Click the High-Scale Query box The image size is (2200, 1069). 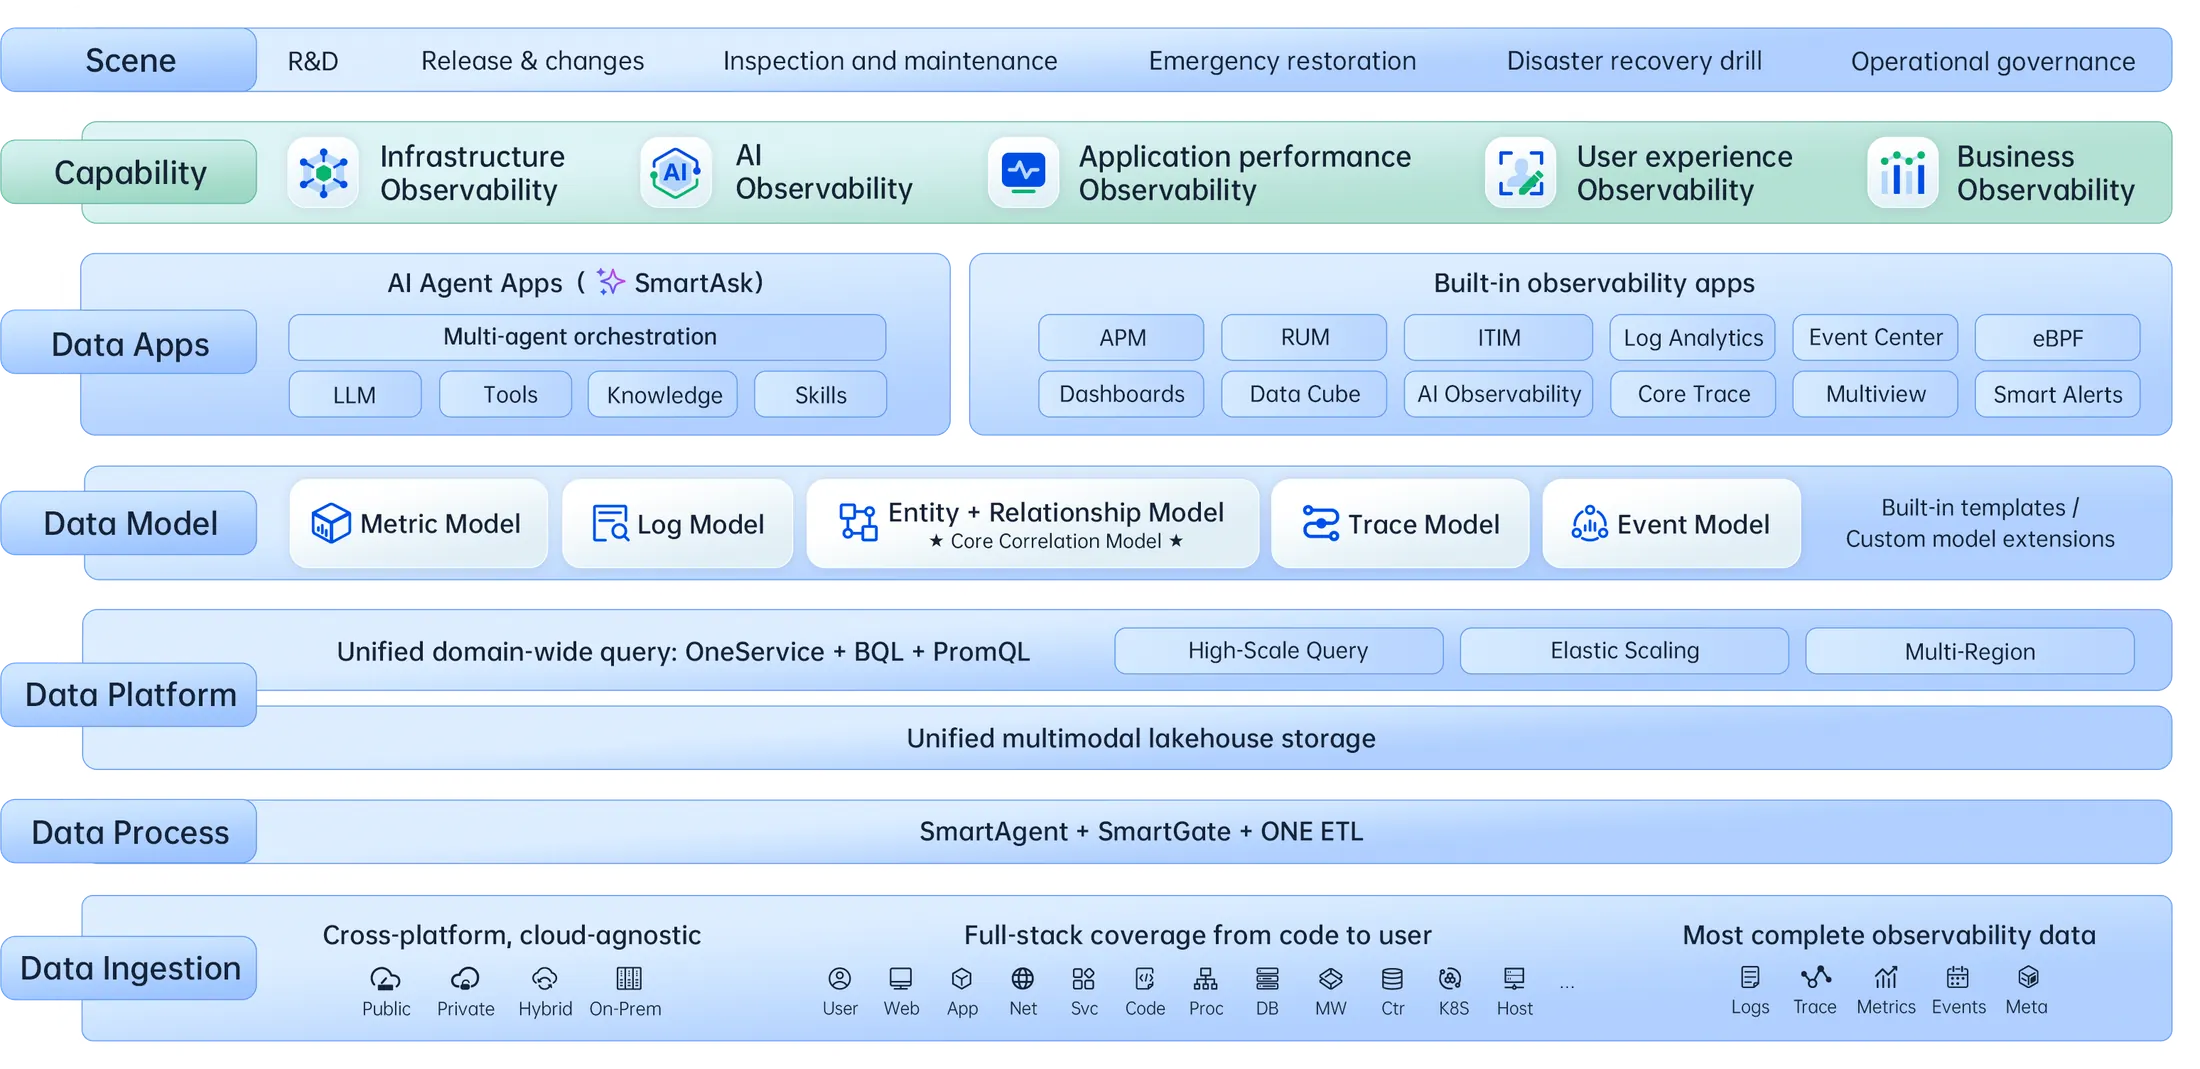pyautogui.click(x=1279, y=651)
